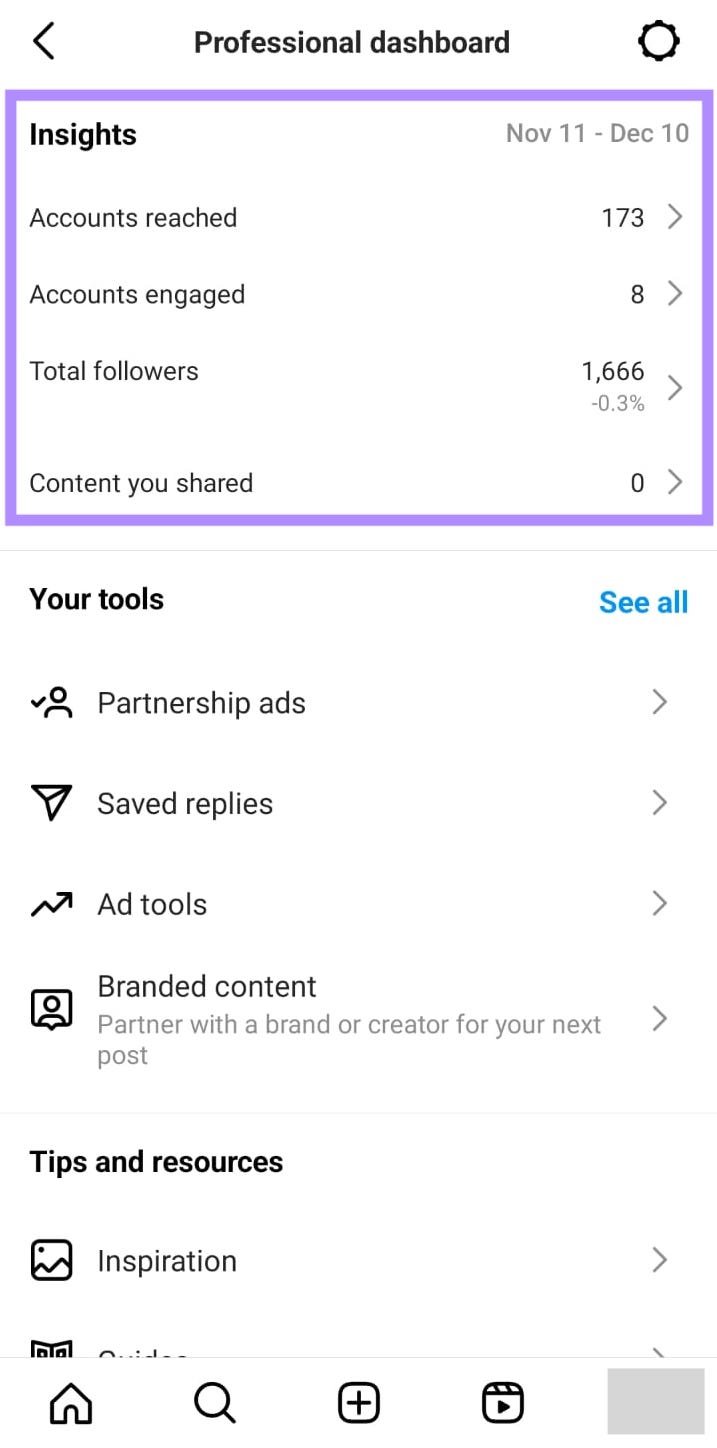Tap the See all link for Your tools
This screenshot has width=717, height=1448.
[643, 601]
